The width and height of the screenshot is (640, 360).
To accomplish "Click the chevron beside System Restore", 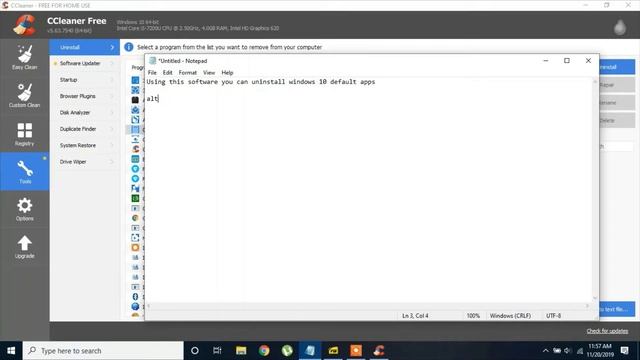I will tap(112, 145).
